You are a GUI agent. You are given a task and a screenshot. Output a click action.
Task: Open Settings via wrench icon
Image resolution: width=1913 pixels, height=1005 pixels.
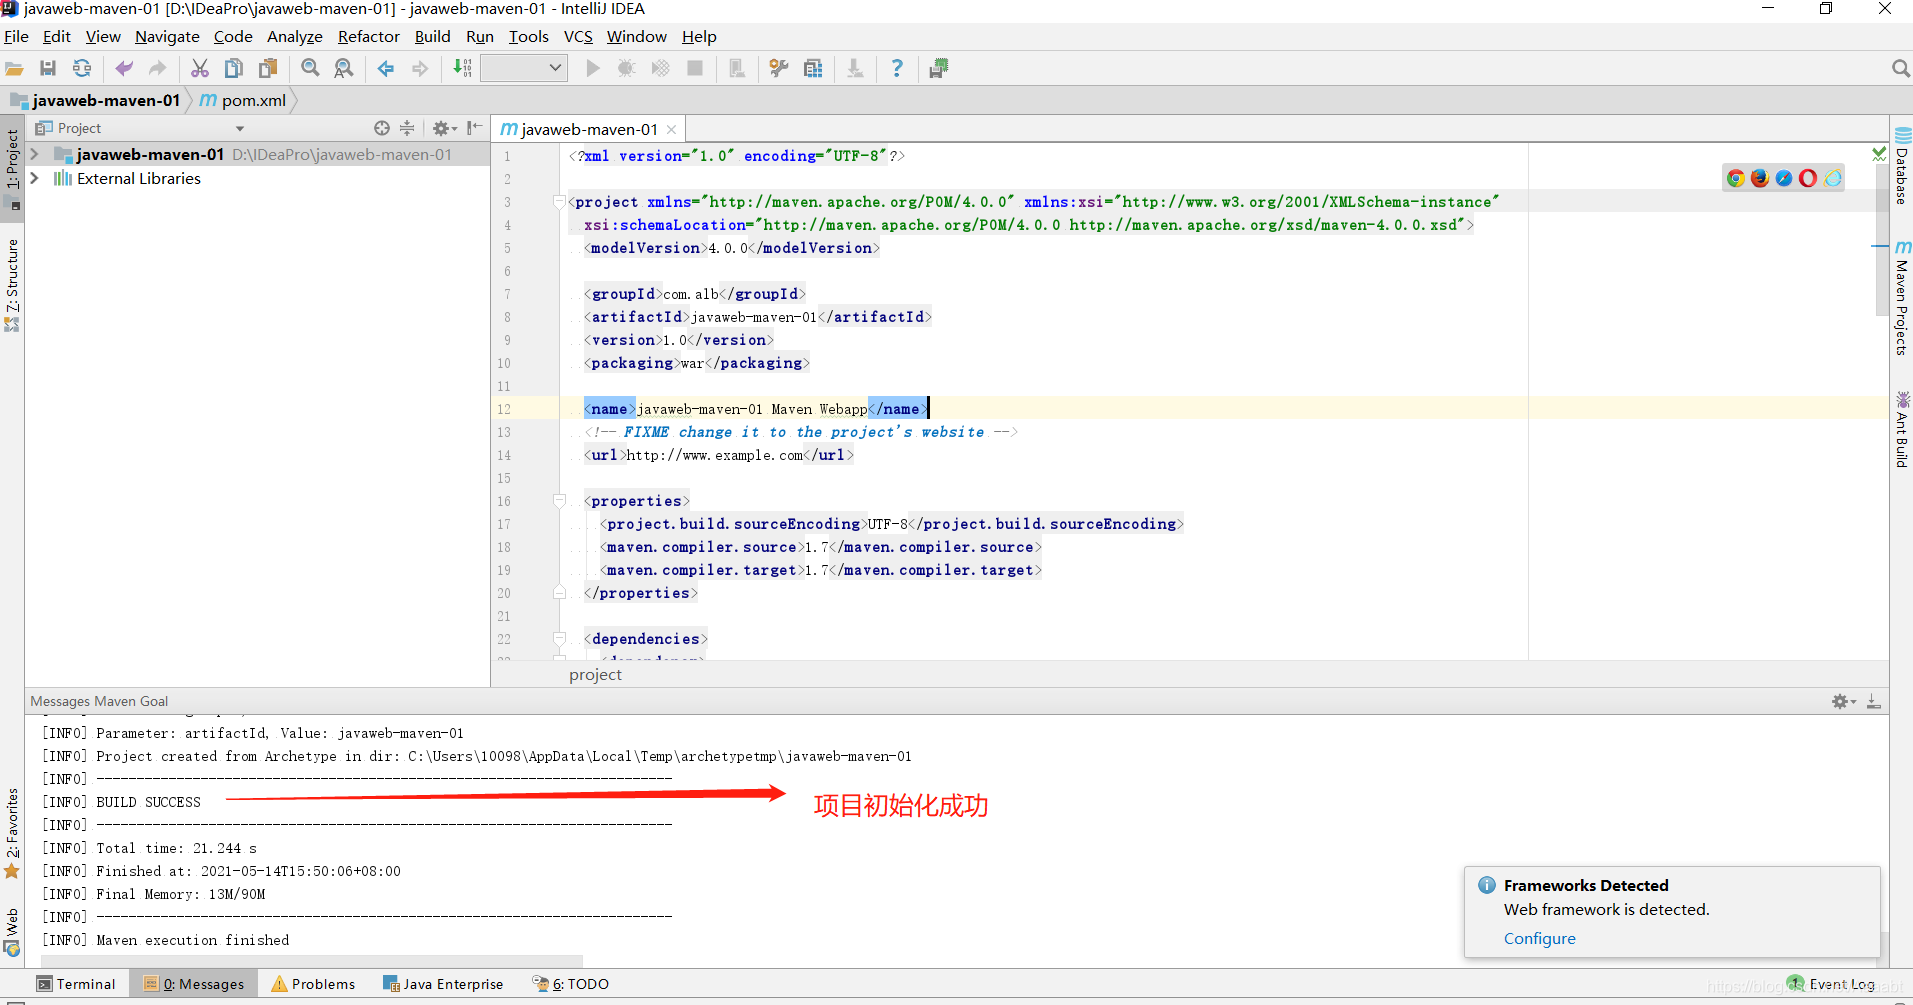(779, 68)
